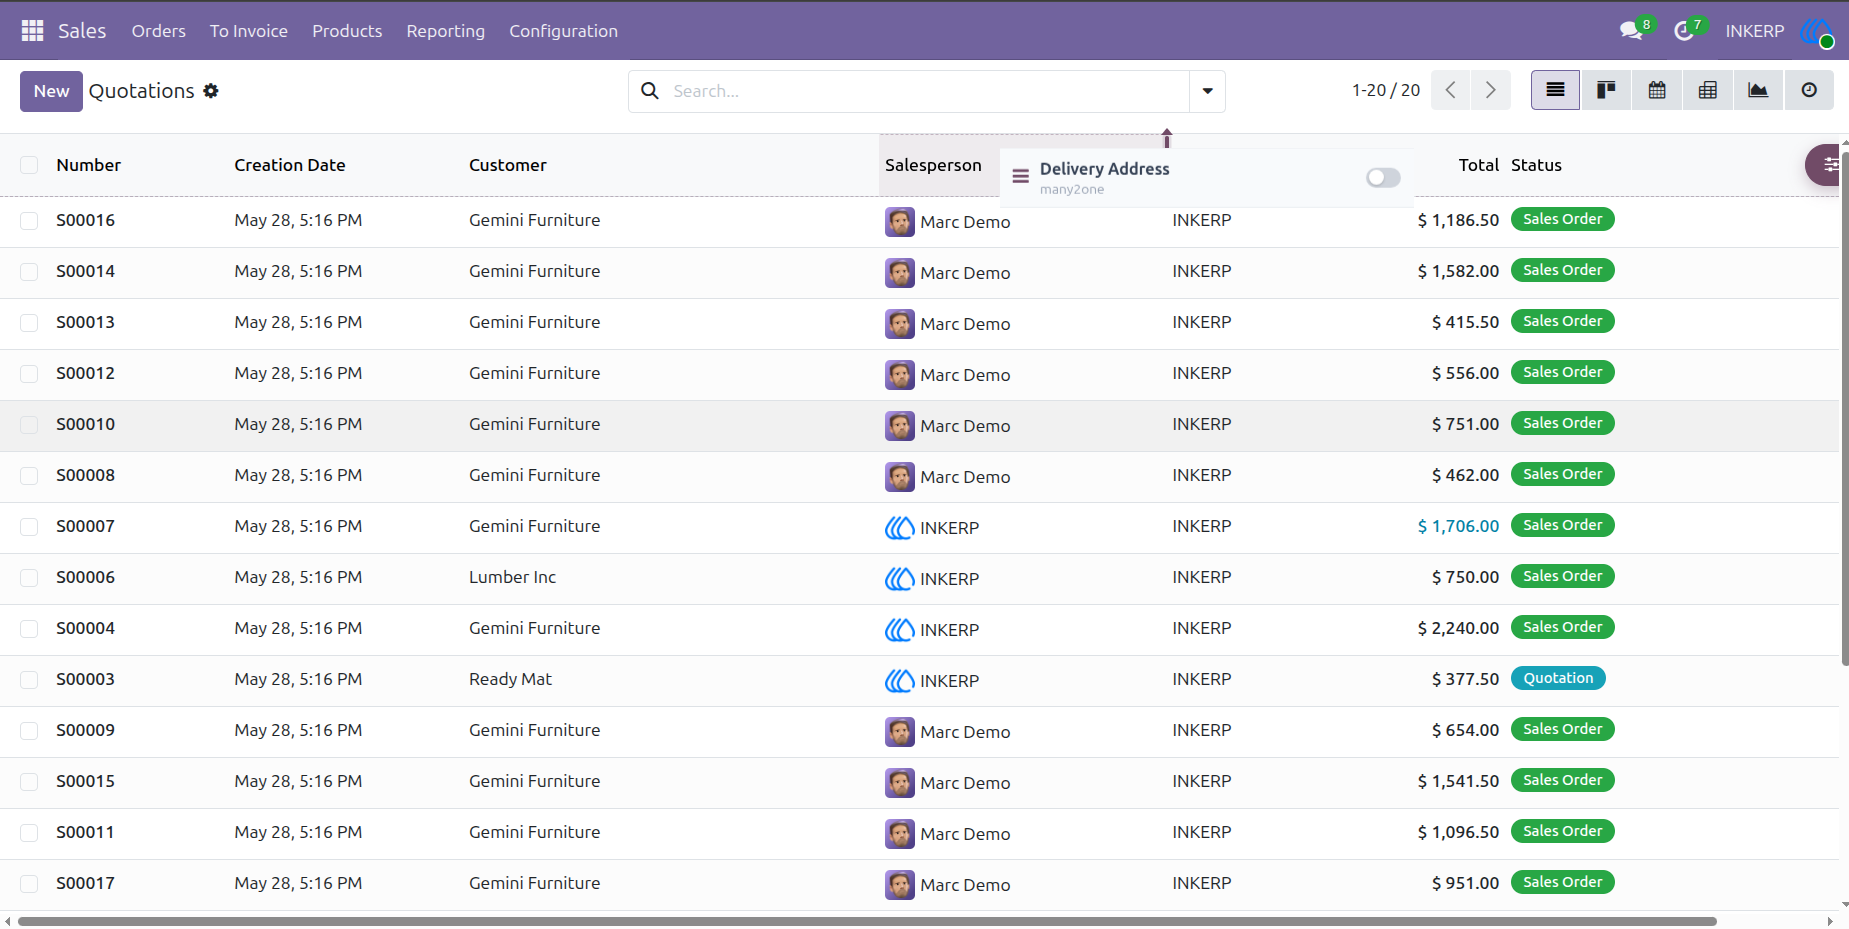Open the To Invoice menu
This screenshot has height=929, width=1849.
pyautogui.click(x=249, y=31)
